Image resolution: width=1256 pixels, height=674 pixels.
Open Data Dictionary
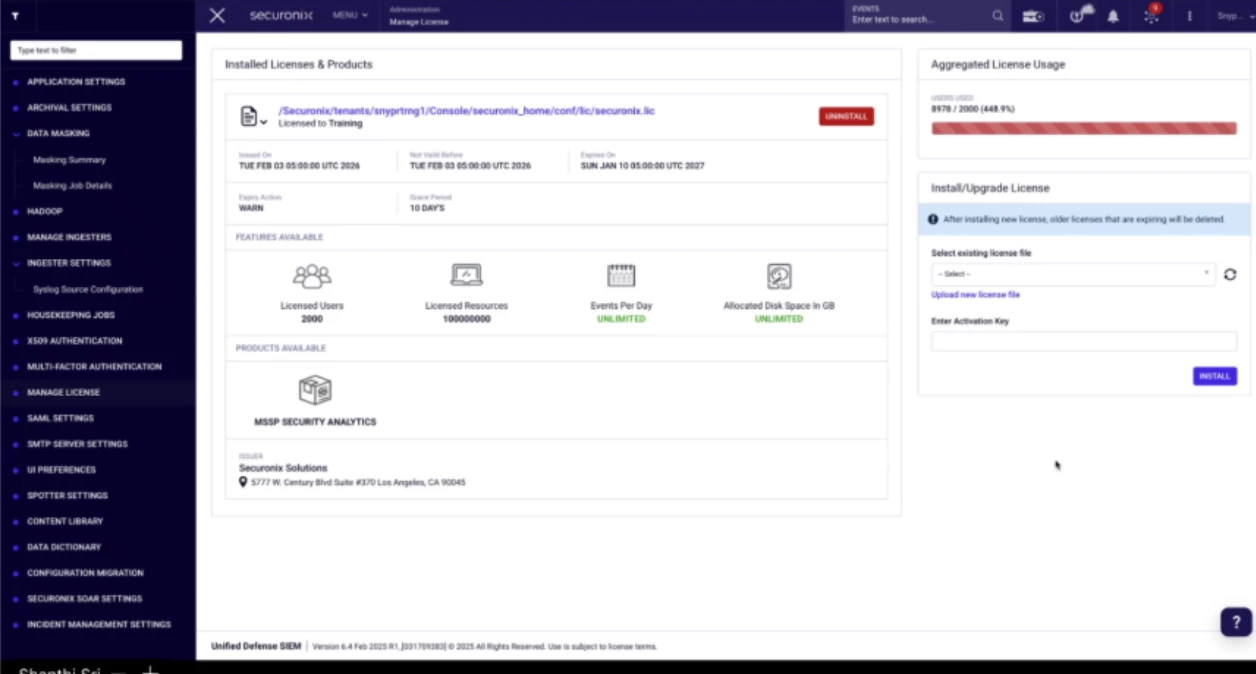tap(64, 548)
